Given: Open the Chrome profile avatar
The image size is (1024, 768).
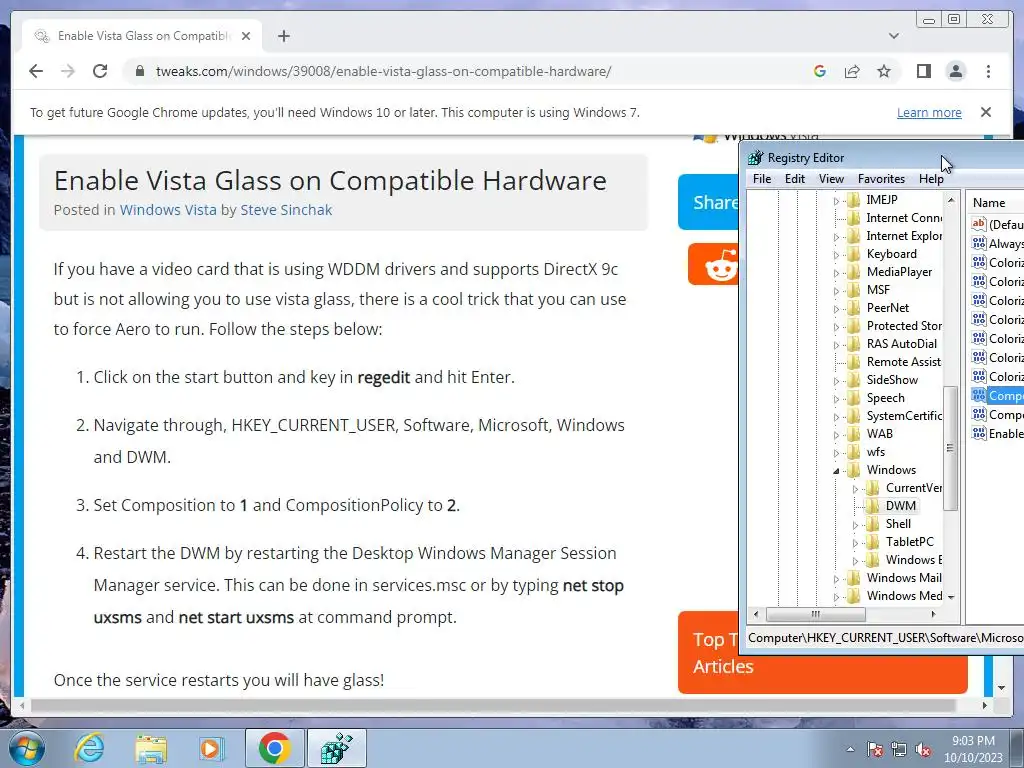Looking at the screenshot, I should [x=956, y=71].
